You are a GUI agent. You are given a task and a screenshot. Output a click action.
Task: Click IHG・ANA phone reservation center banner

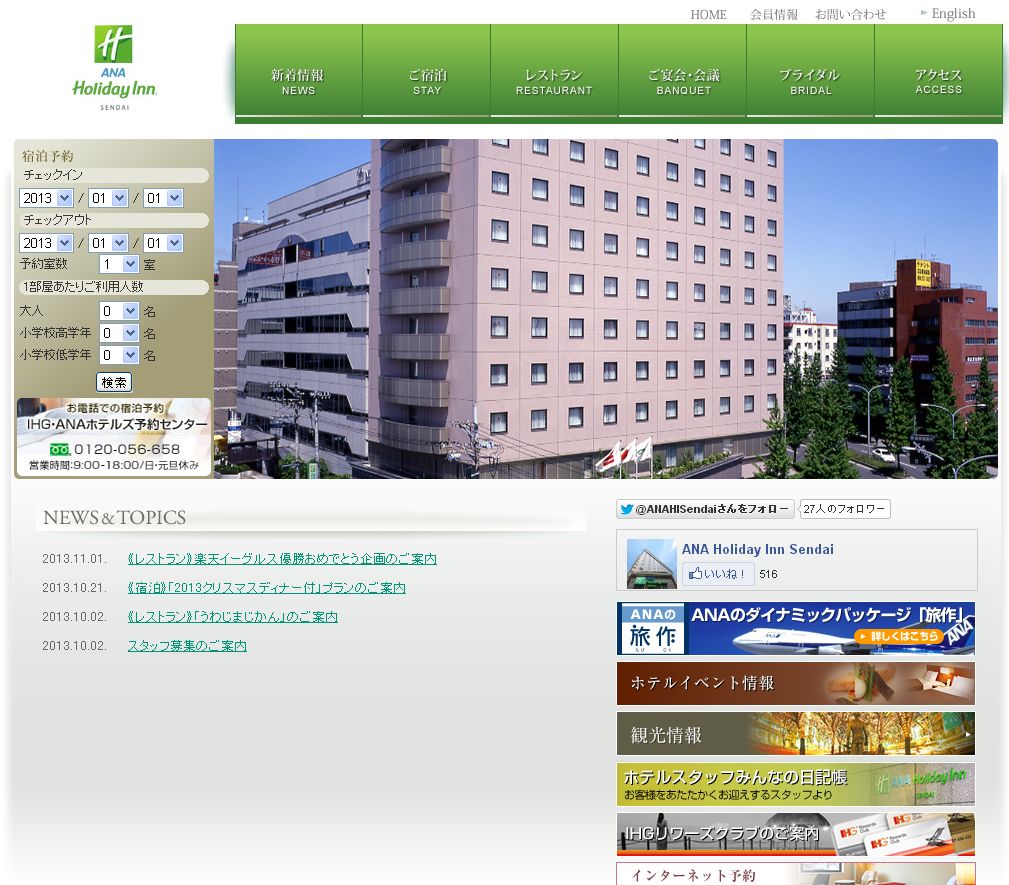[x=114, y=437]
